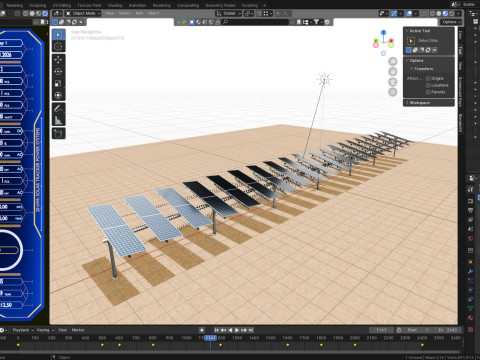
Task: Switch to the Geometry Nodes workspace tab
Action: [220, 5]
